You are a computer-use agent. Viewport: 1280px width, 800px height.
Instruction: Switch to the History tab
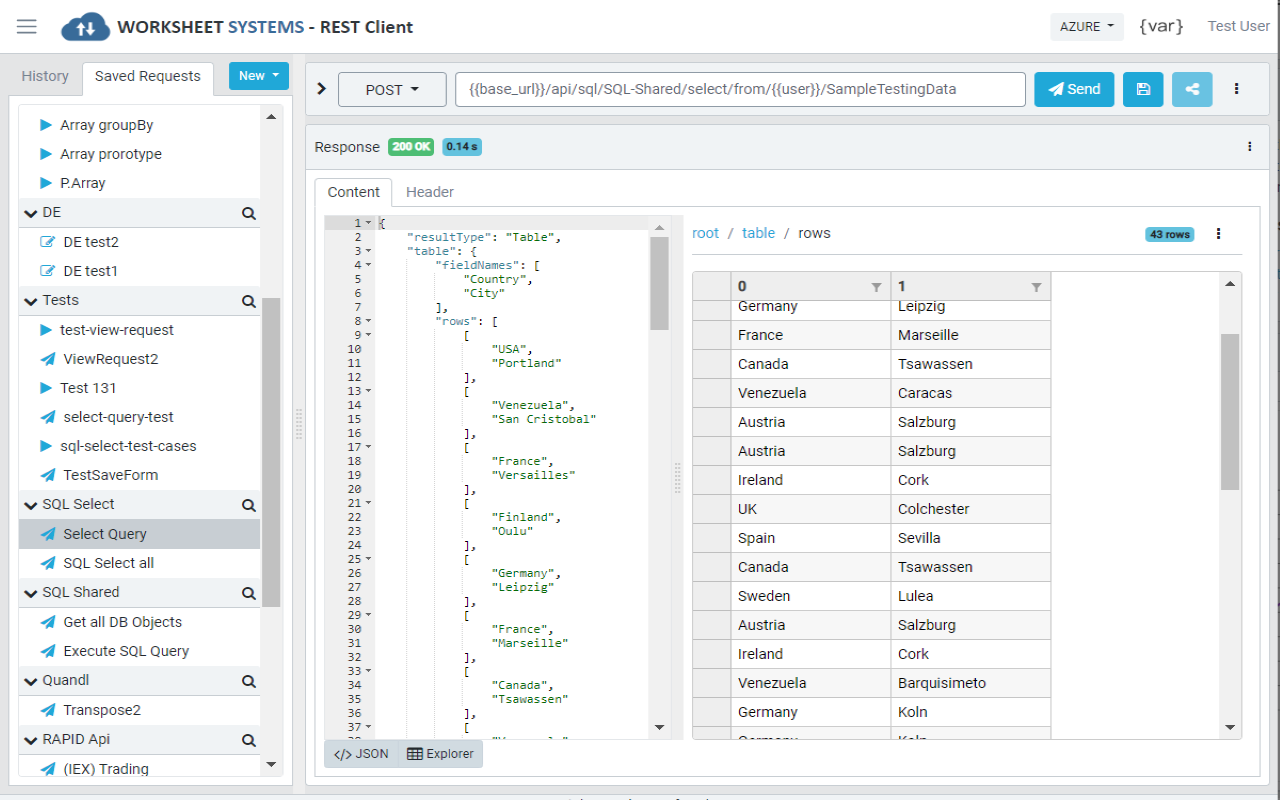[45, 76]
